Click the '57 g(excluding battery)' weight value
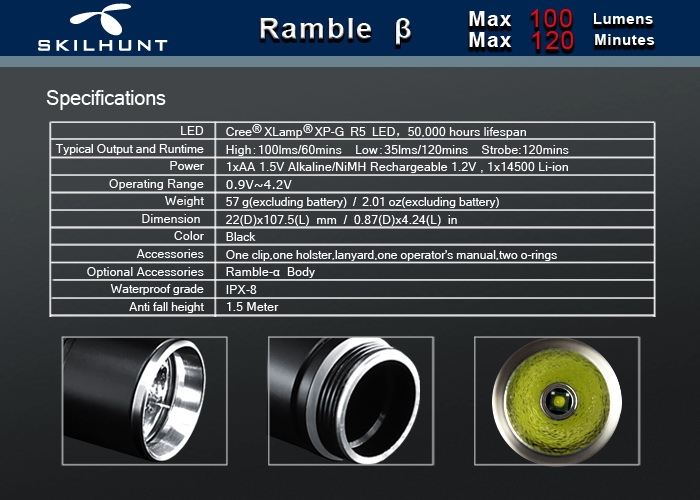Viewport: 700px width, 500px height. coord(286,202)
